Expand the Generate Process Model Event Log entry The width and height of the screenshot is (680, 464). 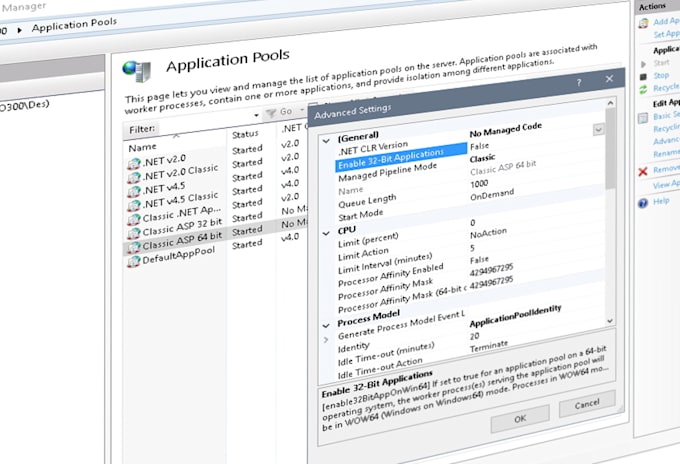326,340
